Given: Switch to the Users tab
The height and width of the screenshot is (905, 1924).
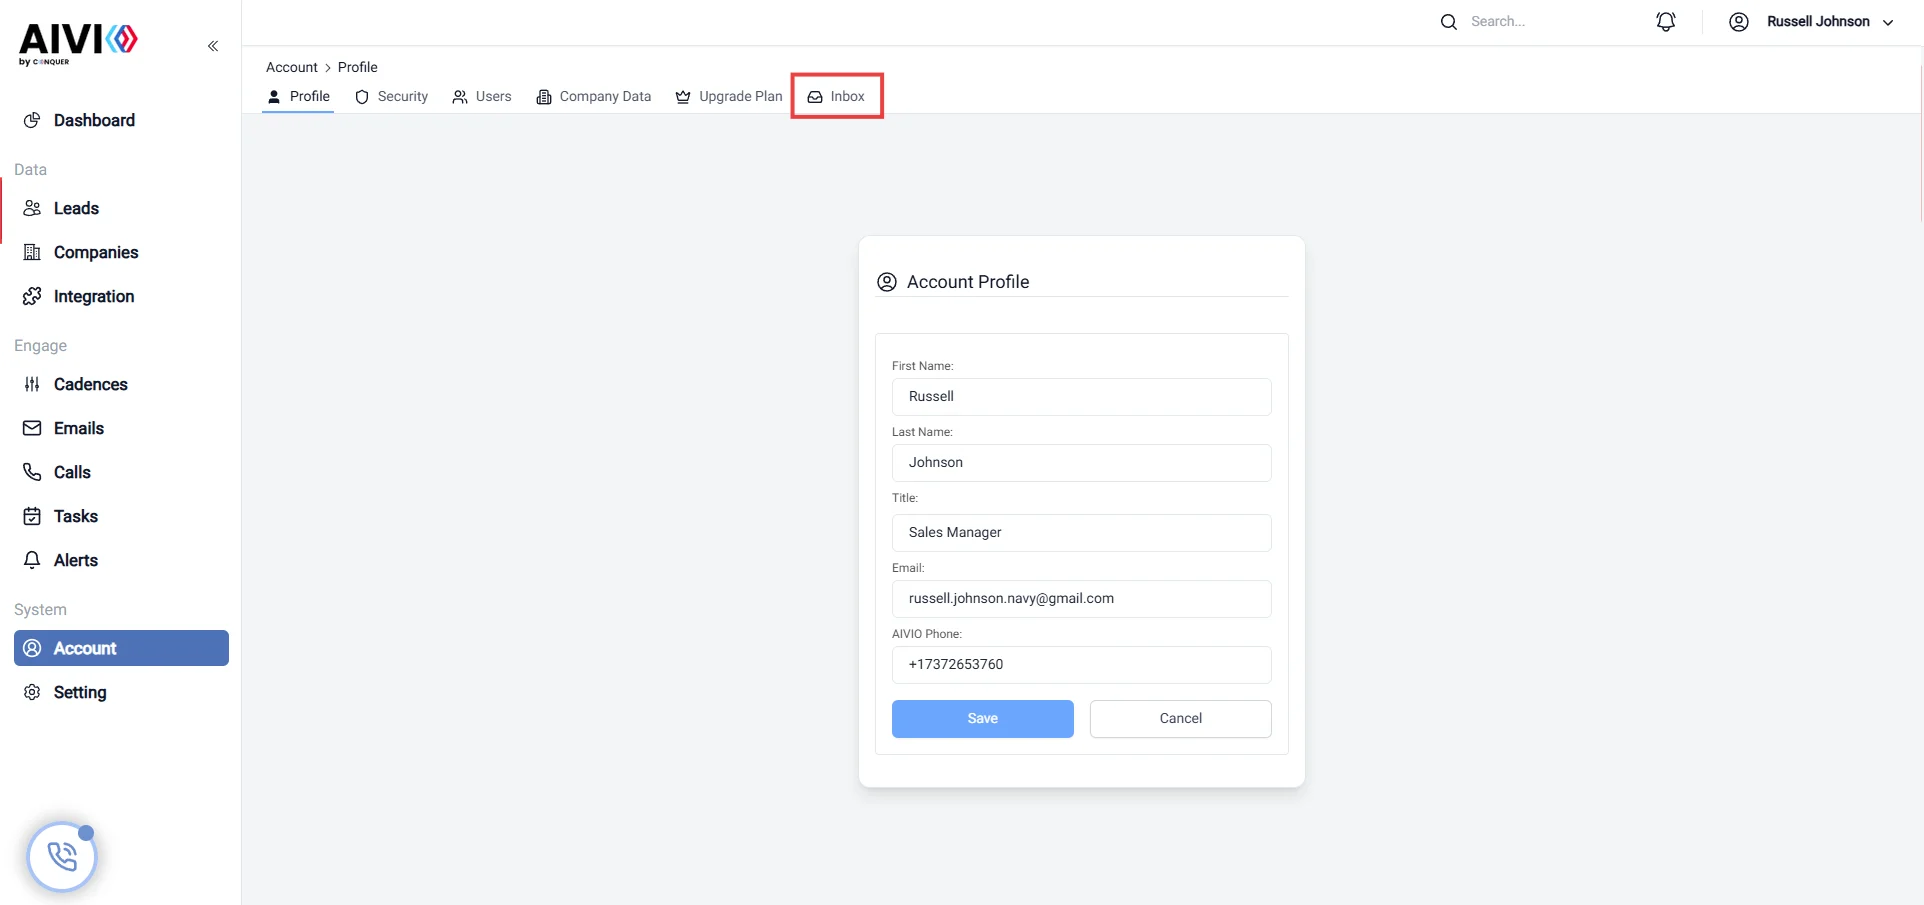Looking at the screenshot, I should pyautogui.click(x=482, y=97).
